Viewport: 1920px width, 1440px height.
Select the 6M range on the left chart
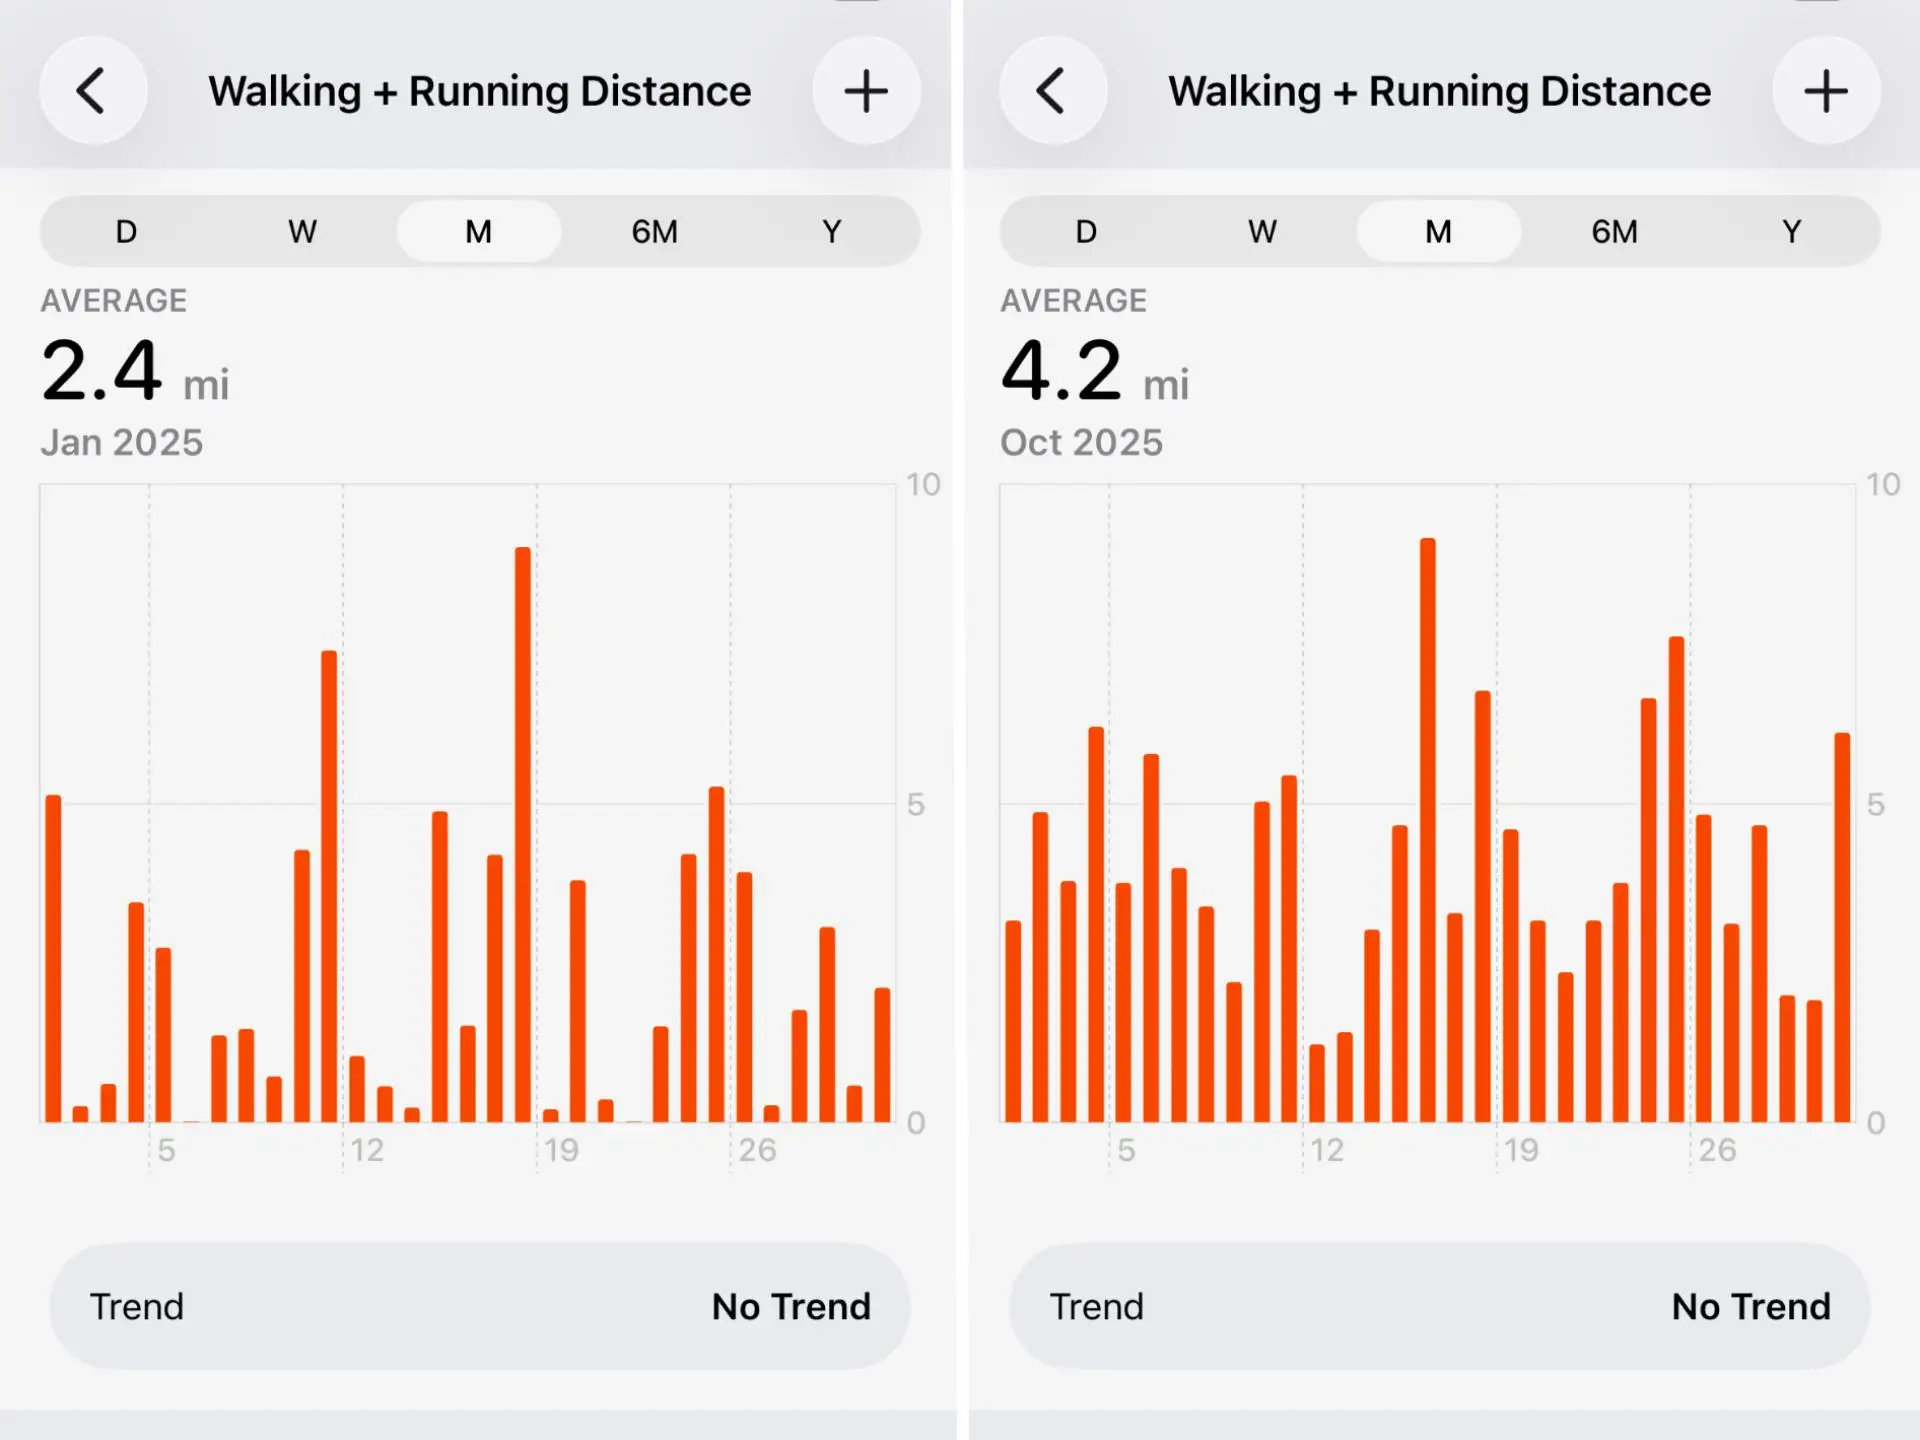(655, 231)
